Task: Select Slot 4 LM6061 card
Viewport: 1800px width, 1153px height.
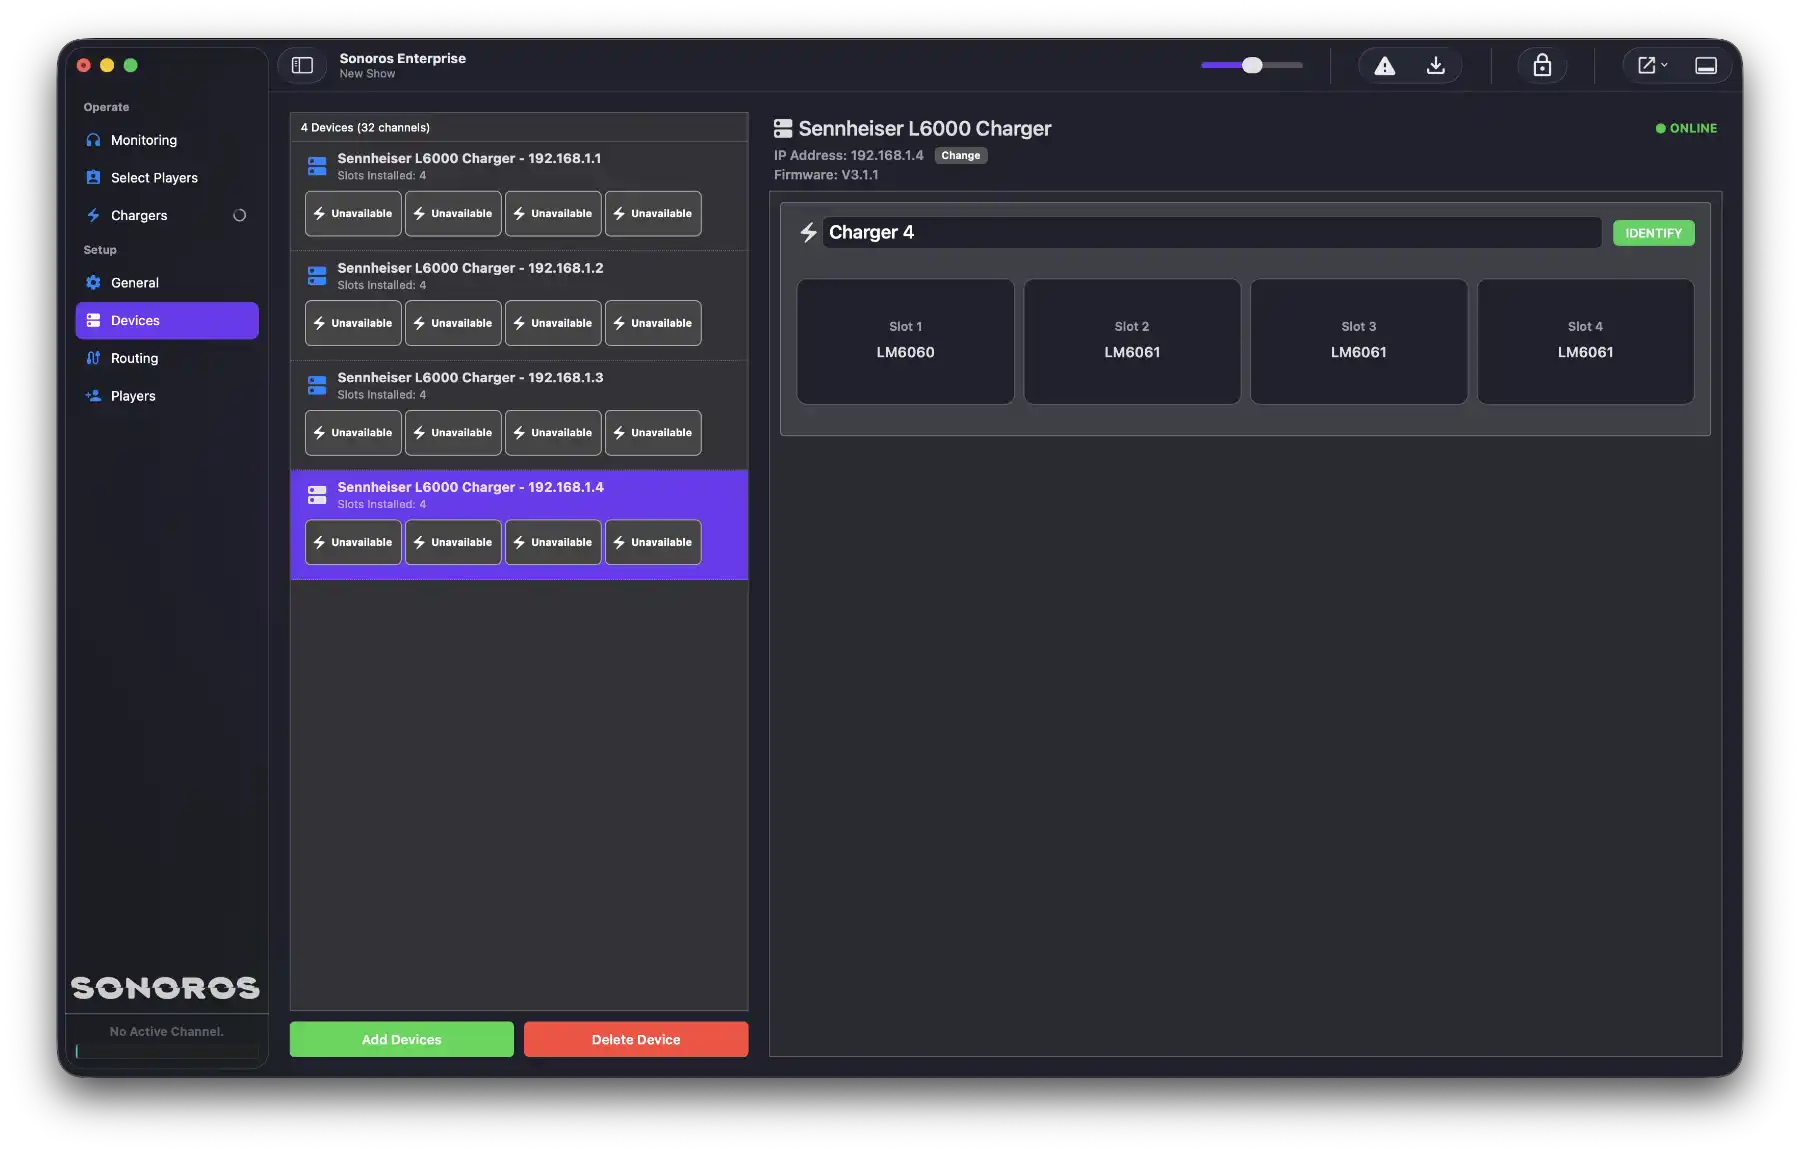Action: (x=1585, y=342)
